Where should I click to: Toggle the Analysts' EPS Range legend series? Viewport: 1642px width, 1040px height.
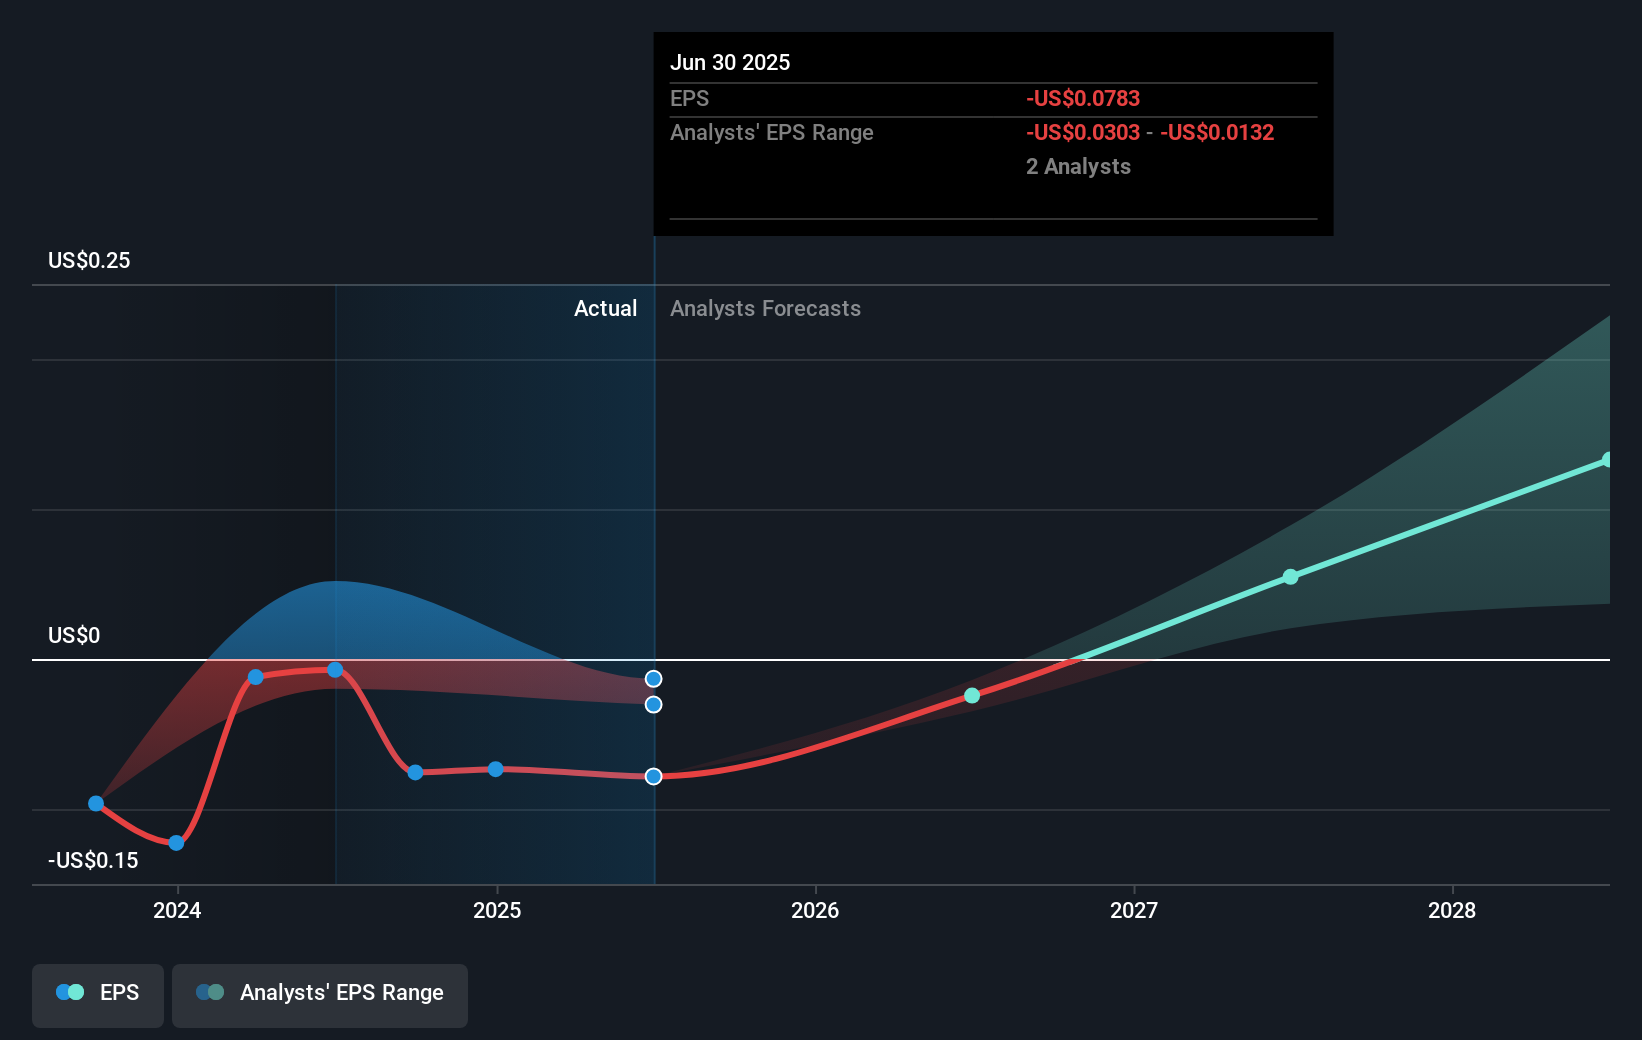pos(320,995)
